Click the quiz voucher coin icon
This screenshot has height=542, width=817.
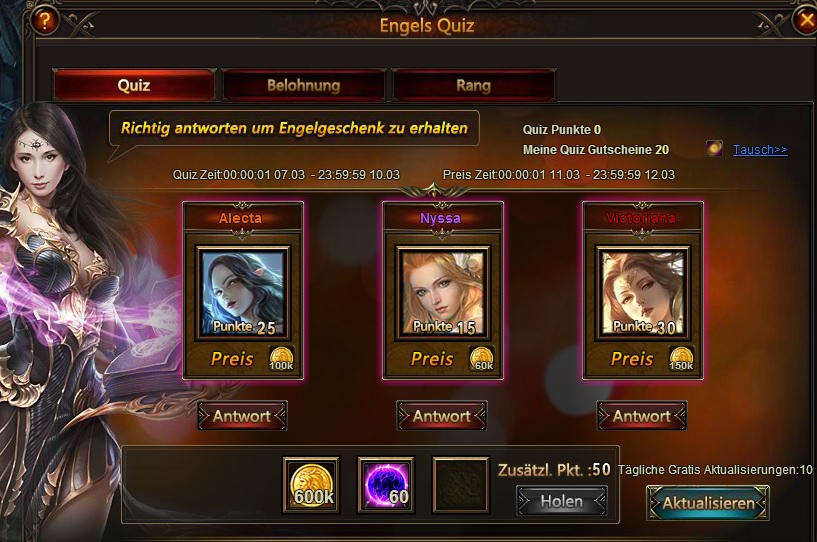pyautogui.click(x=714, y=149)
